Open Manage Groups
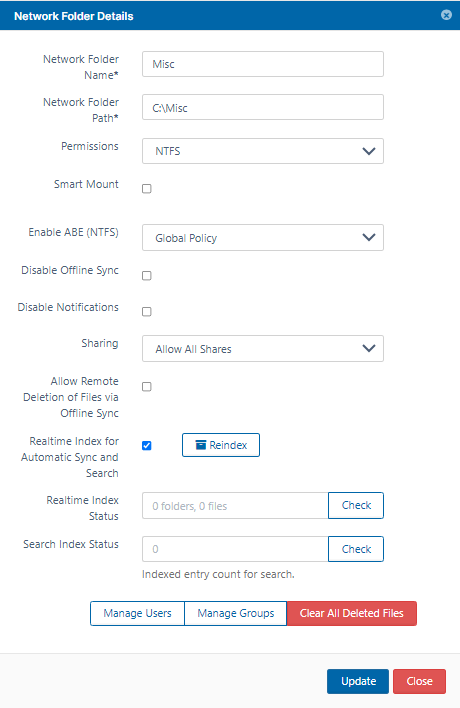Screen dimensions: 460x708 point(236,613)
